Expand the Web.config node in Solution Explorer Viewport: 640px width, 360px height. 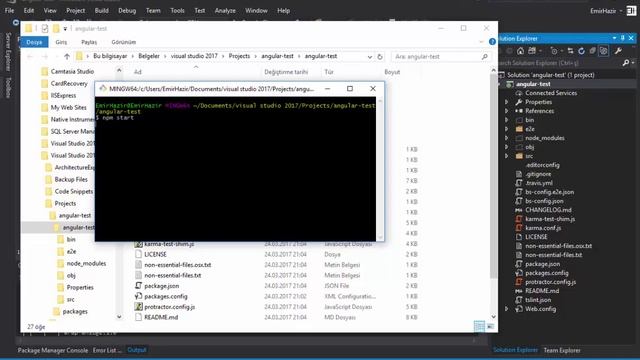point(507,309)
